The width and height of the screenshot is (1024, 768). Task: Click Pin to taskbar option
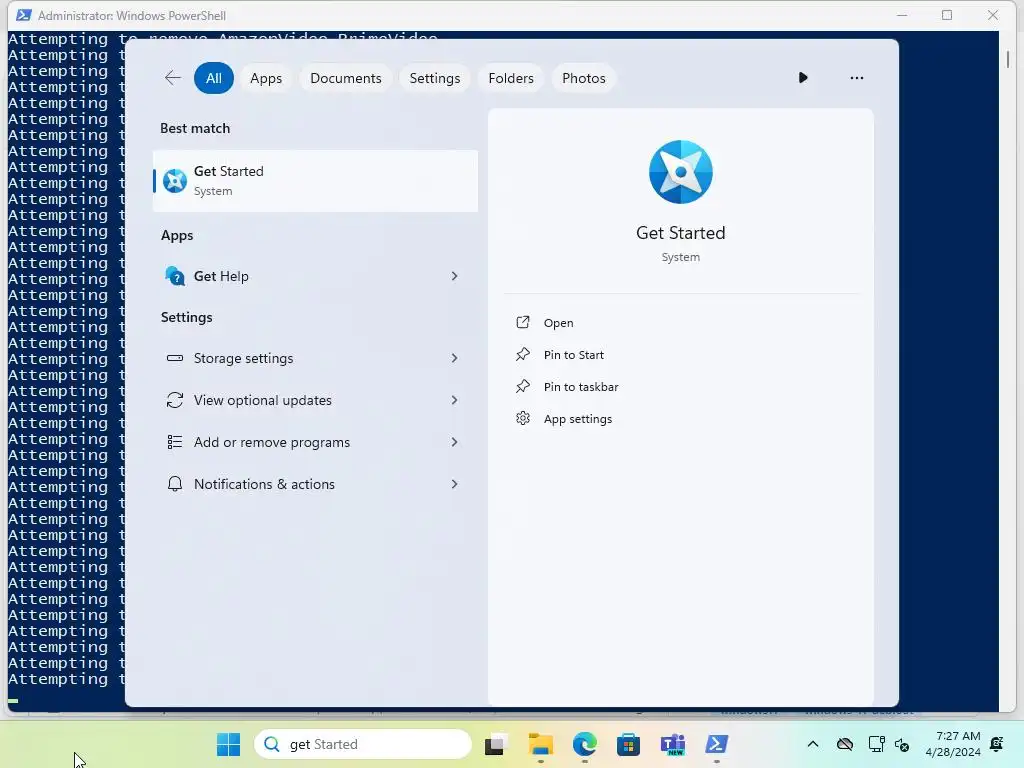click(581, 387)
